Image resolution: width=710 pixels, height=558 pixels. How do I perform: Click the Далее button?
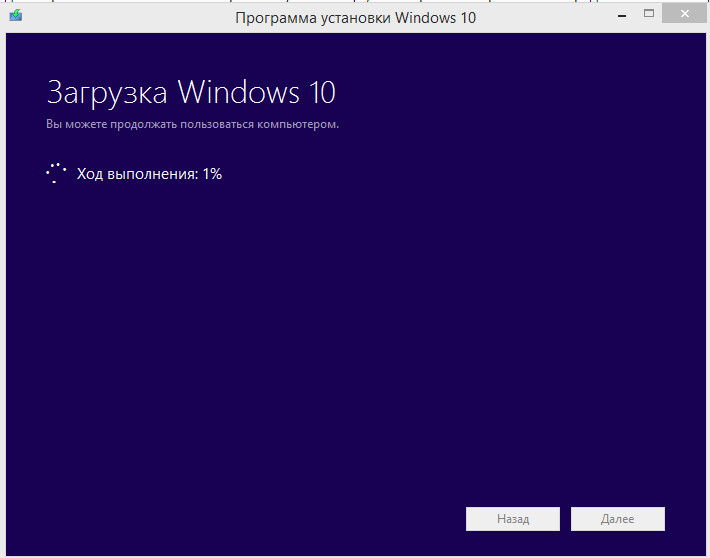(618, 519)
